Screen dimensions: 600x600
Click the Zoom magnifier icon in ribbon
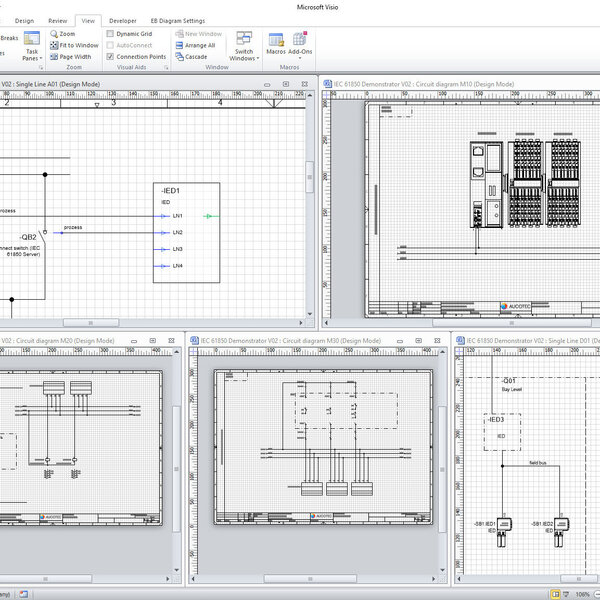pyautogui.click(x=54, y=34)
